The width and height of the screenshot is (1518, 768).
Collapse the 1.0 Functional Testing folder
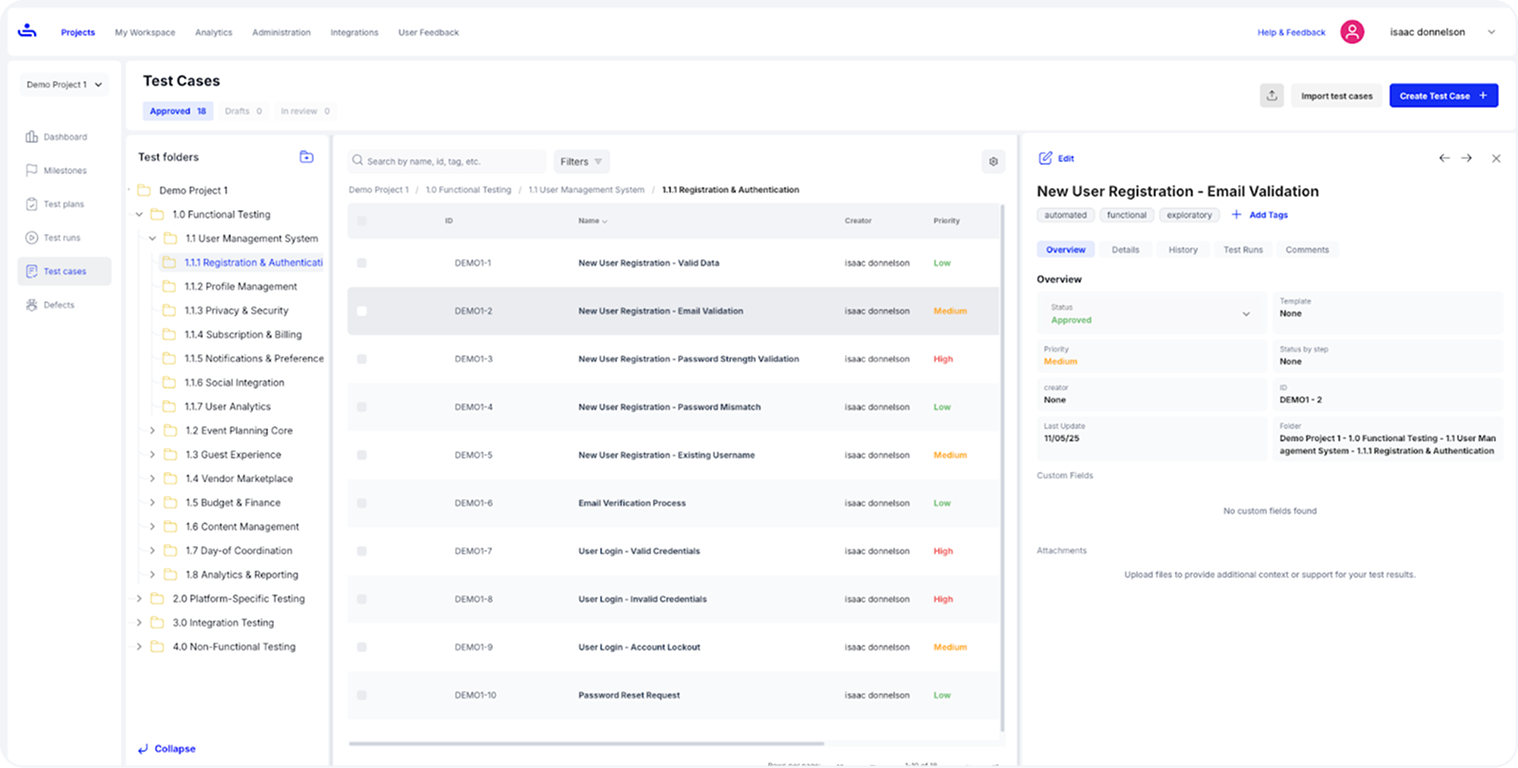(x=139, y=215)
